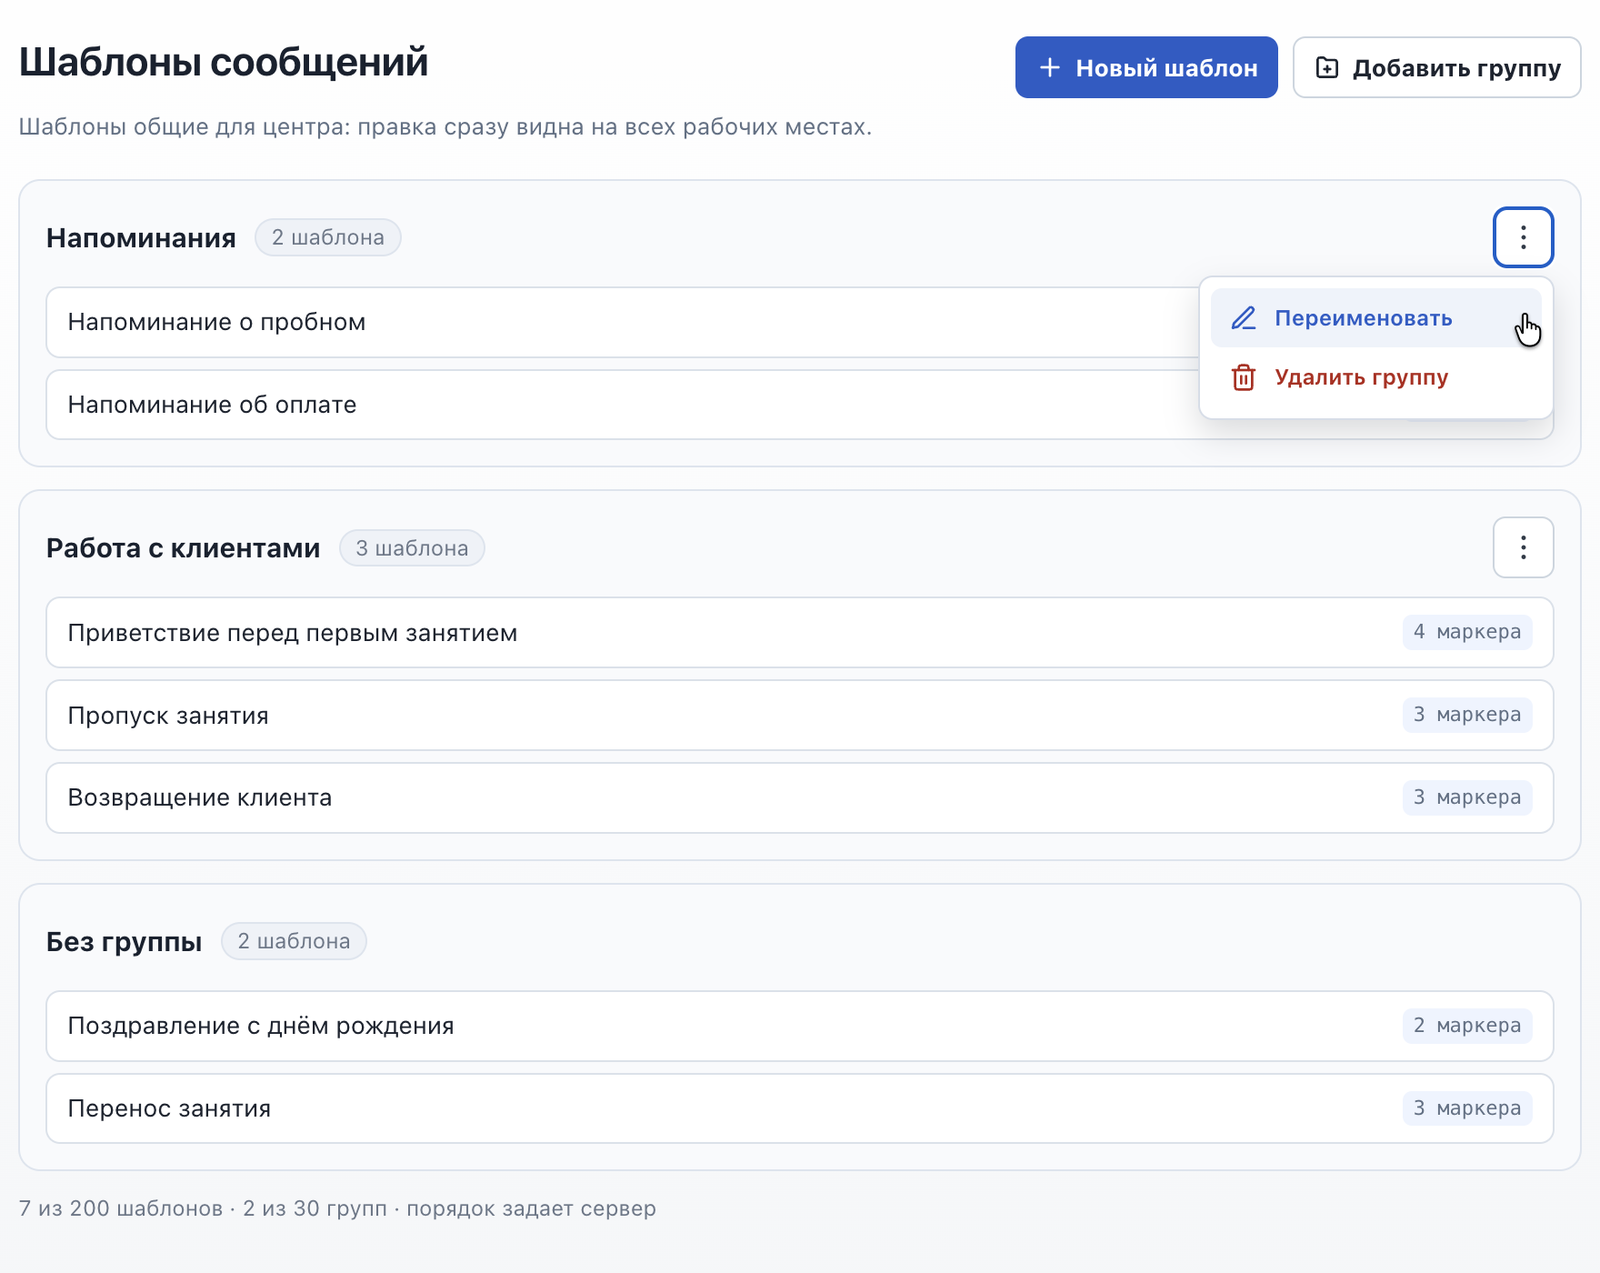
Task: Open the three-dot menu for Напоминания group
Action: tap(1523, 237)
